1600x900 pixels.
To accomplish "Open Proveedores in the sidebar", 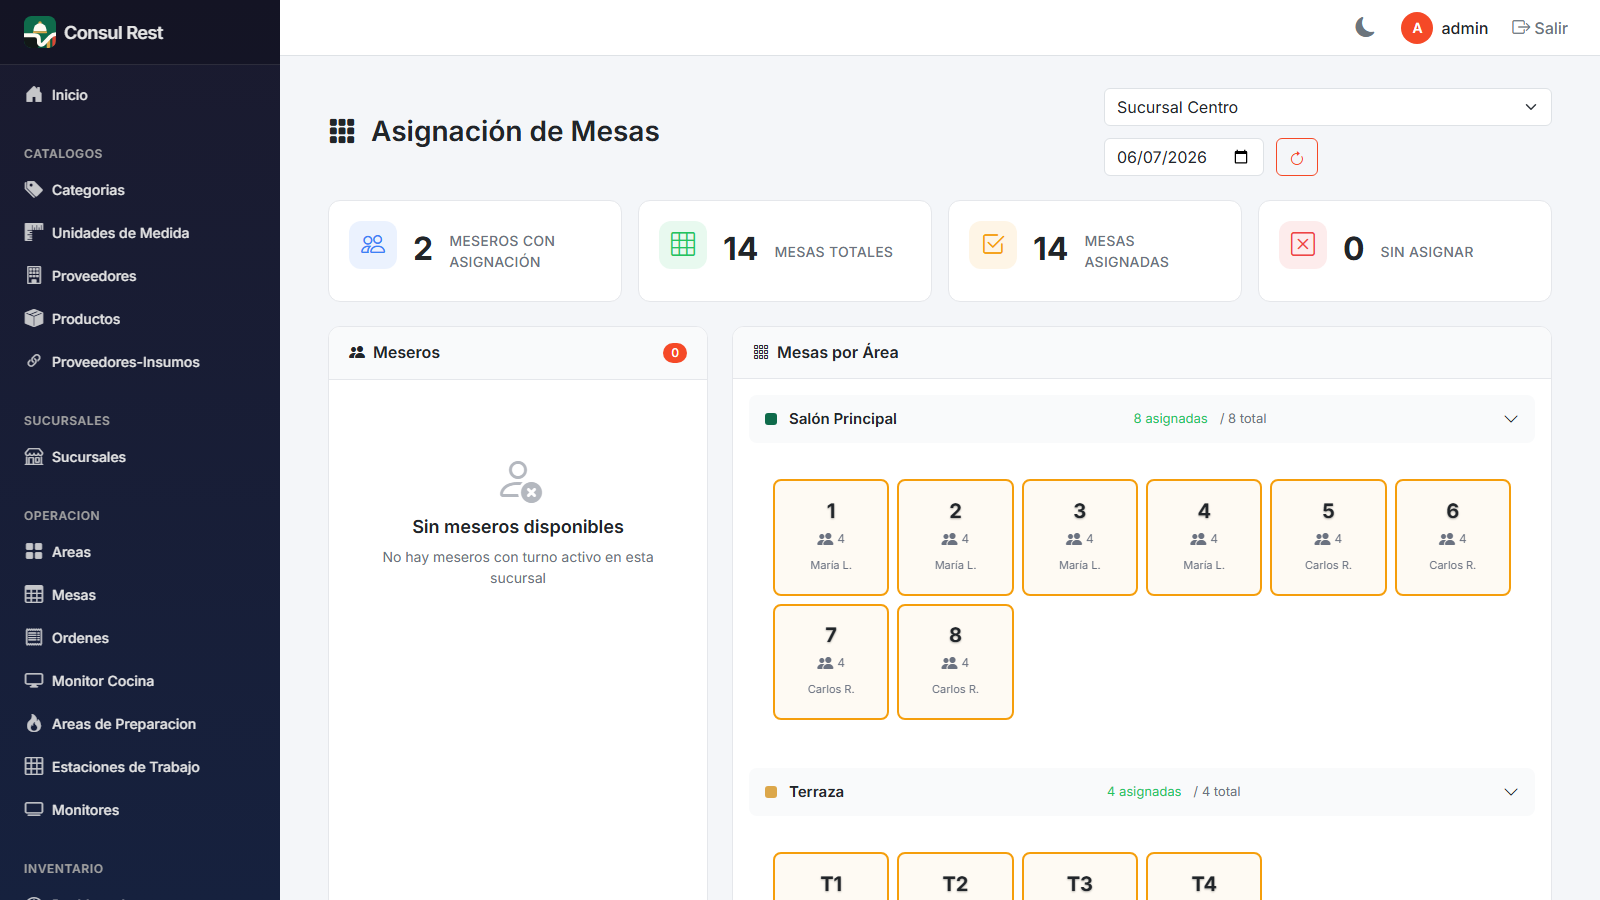I will click(x=140, y=276).
